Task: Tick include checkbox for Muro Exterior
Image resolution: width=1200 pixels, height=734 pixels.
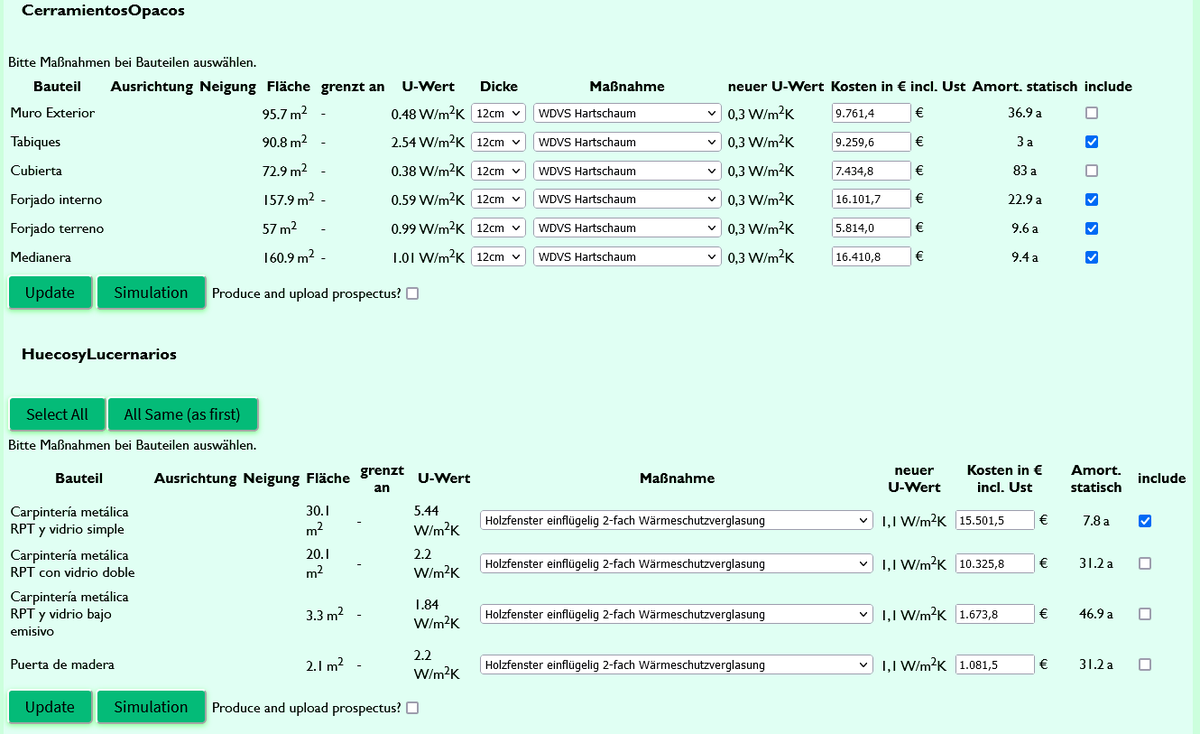Action: pyautogui.click(x=1092, y=113)
